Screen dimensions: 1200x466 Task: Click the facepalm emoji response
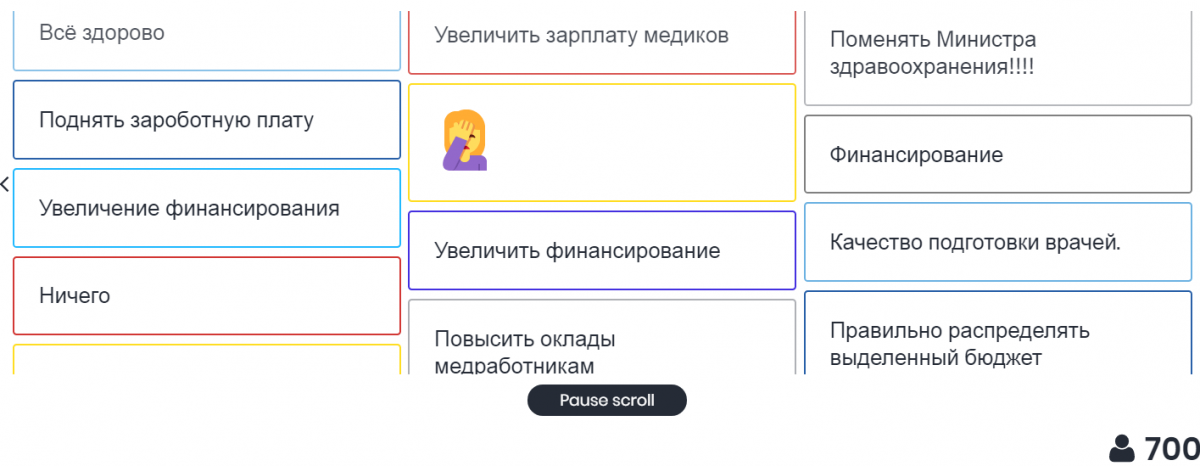pyautogui.click(x=464, y=141)
